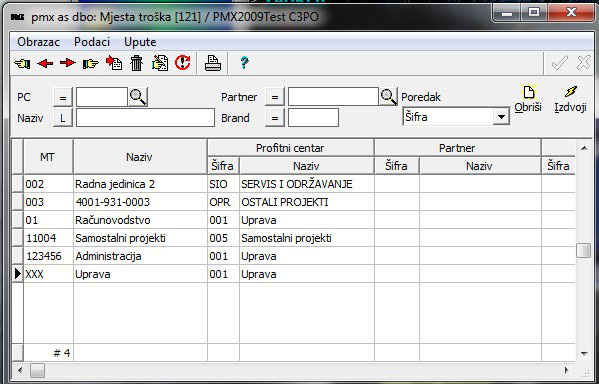Open help via question mark icon
Viewport: 599px width, 384px height.
[x=244, y=63]
